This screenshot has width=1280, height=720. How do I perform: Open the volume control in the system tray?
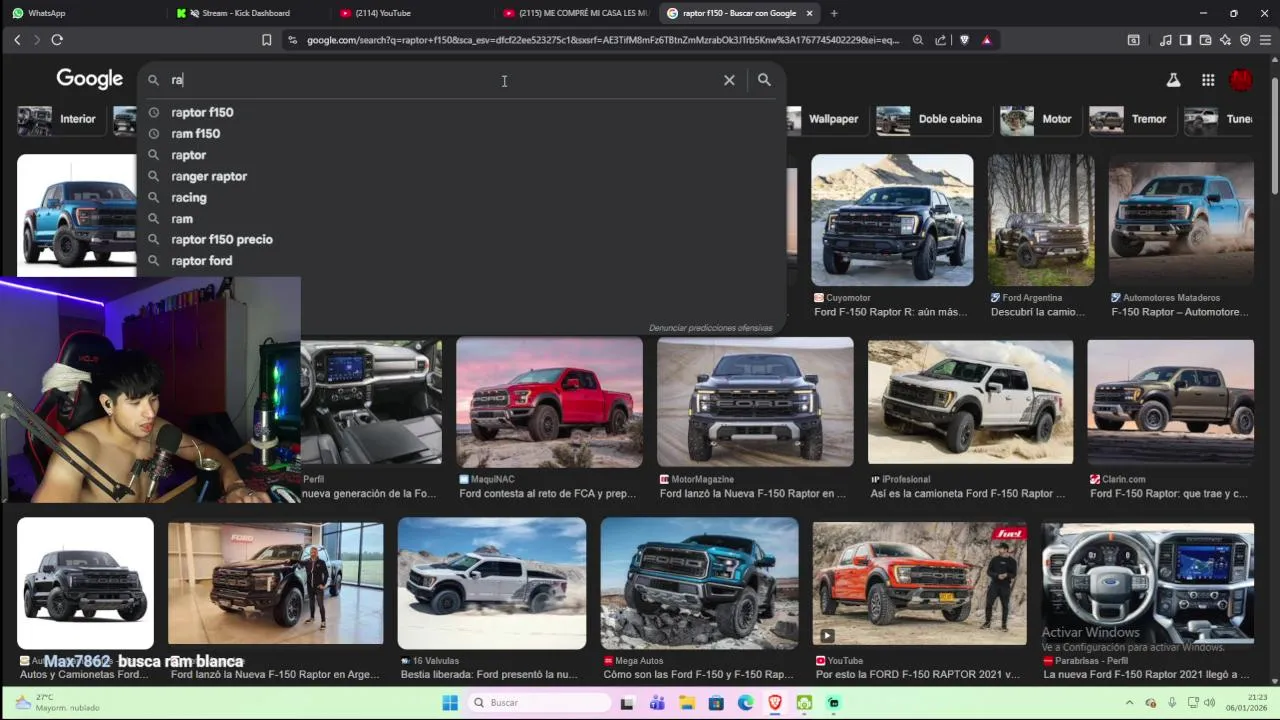(1208, 703)
